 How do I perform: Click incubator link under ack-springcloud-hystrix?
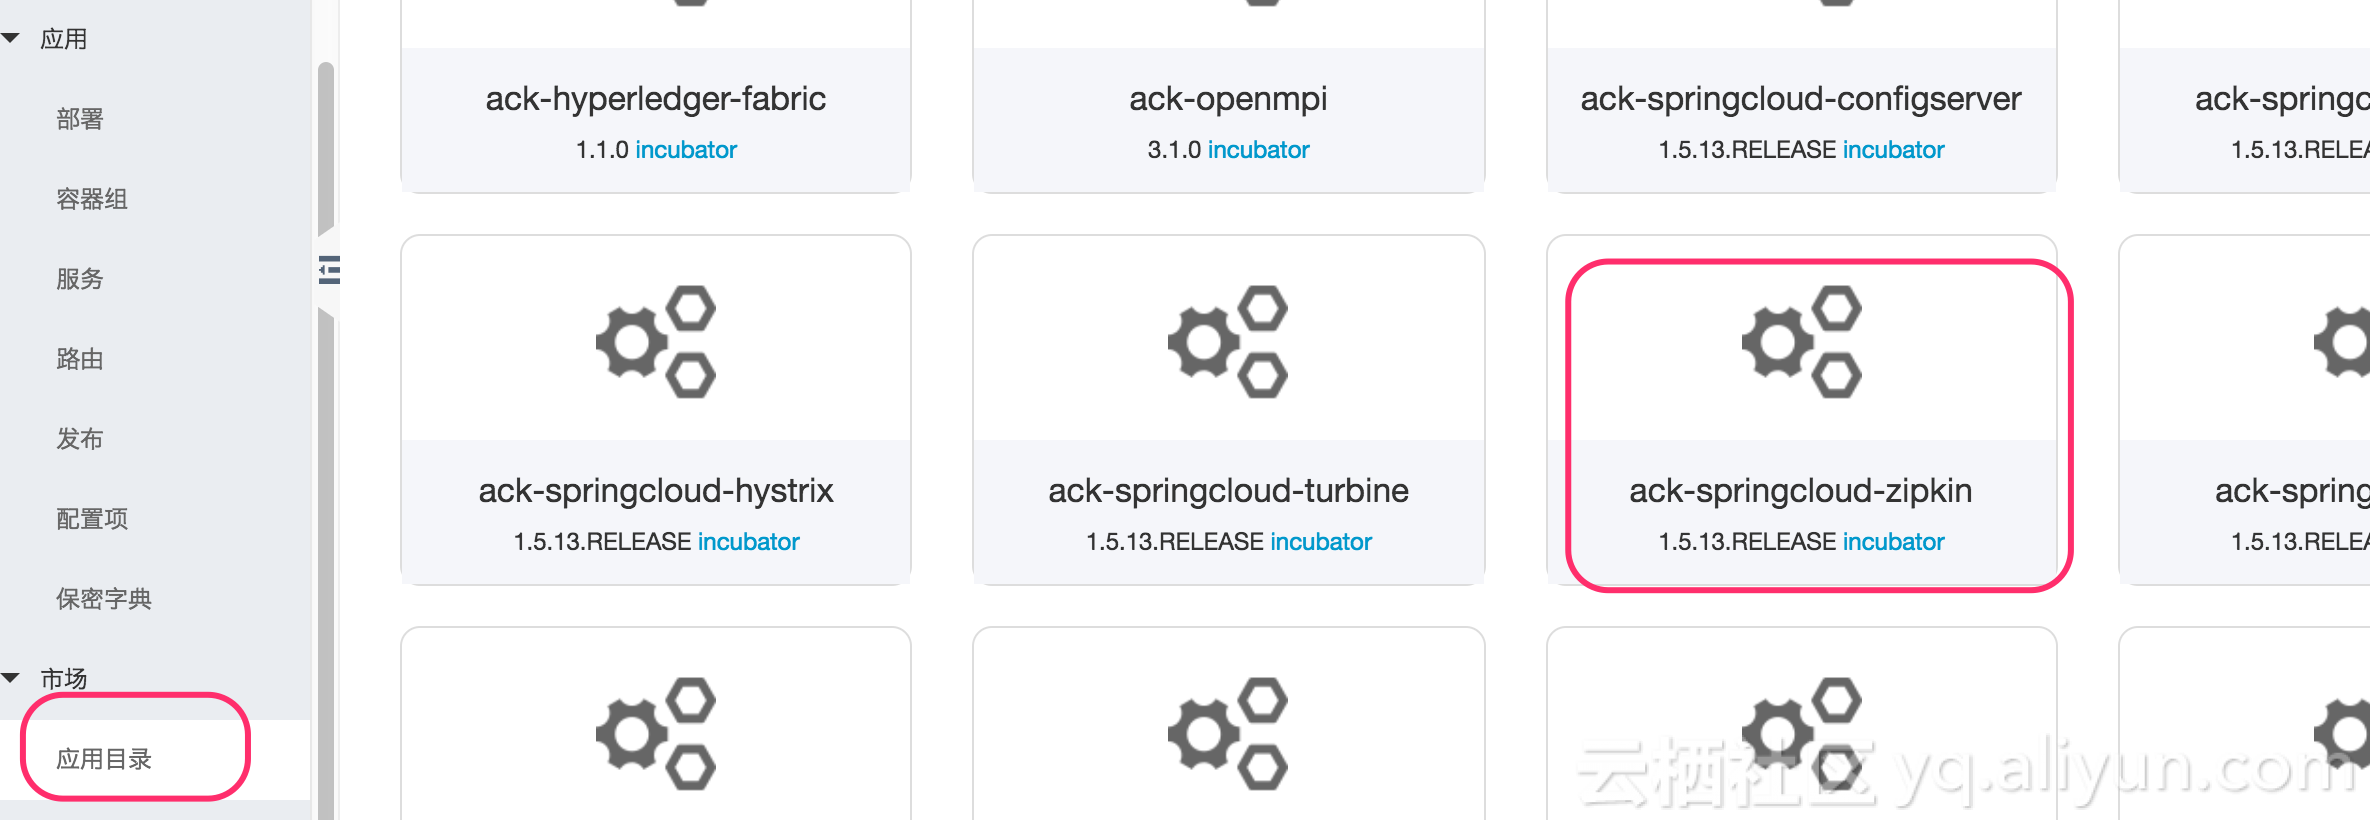[749, 542]
